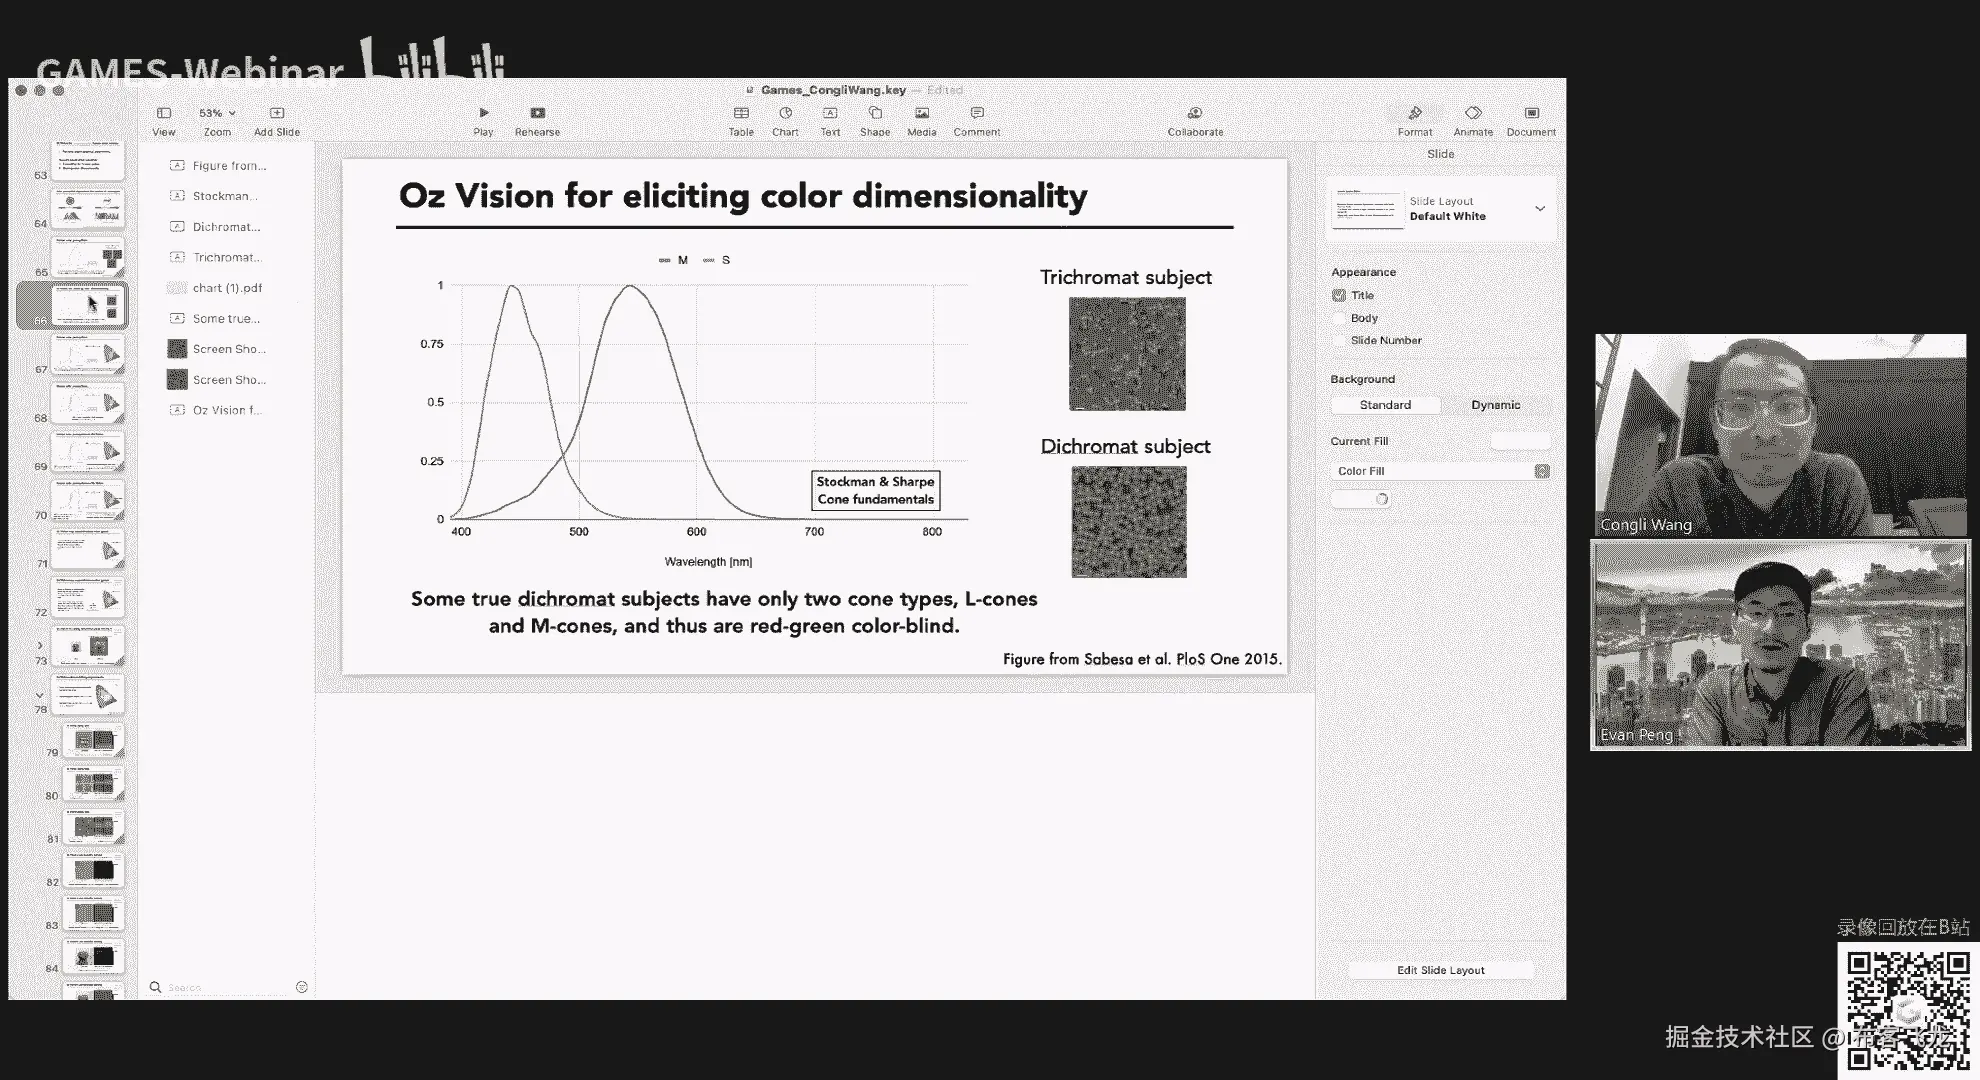
Task: Click the Edit Slide Layout button
Action: (x=1440, y=970)
